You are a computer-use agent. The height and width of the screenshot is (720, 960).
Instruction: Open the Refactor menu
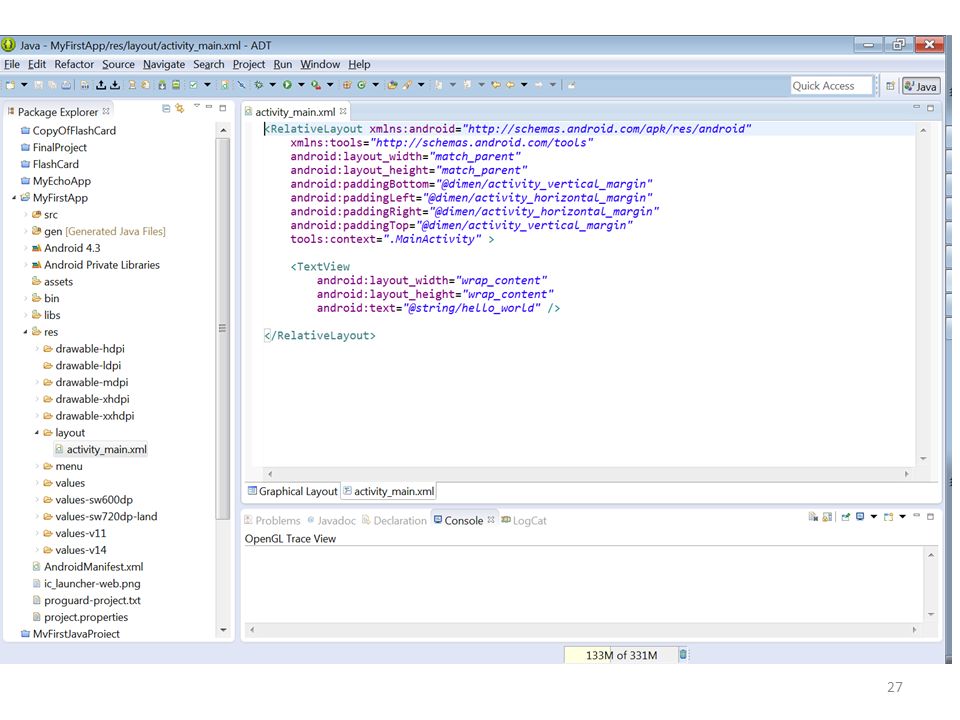[x=74, y=64]
